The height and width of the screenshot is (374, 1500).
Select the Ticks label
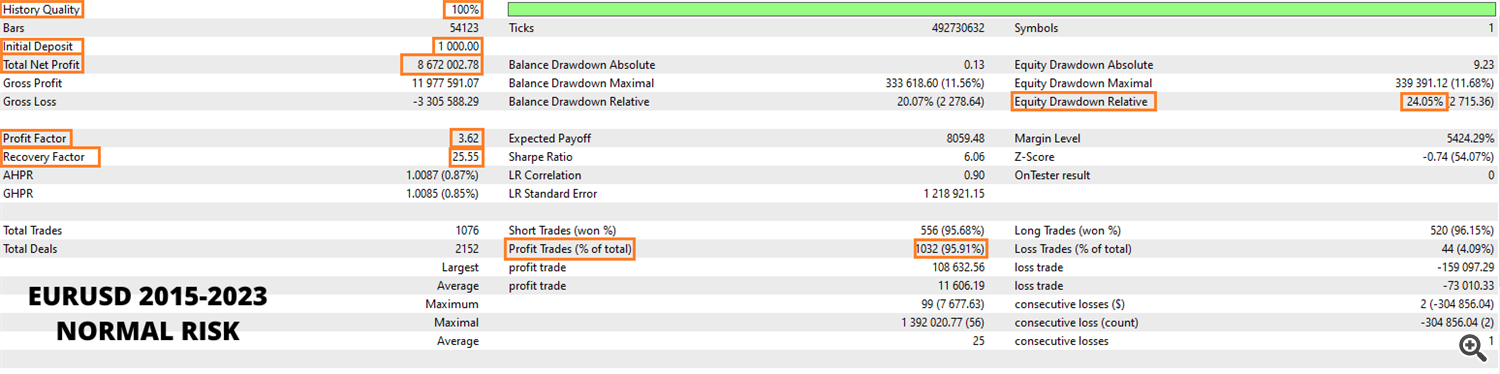[522, 28]
